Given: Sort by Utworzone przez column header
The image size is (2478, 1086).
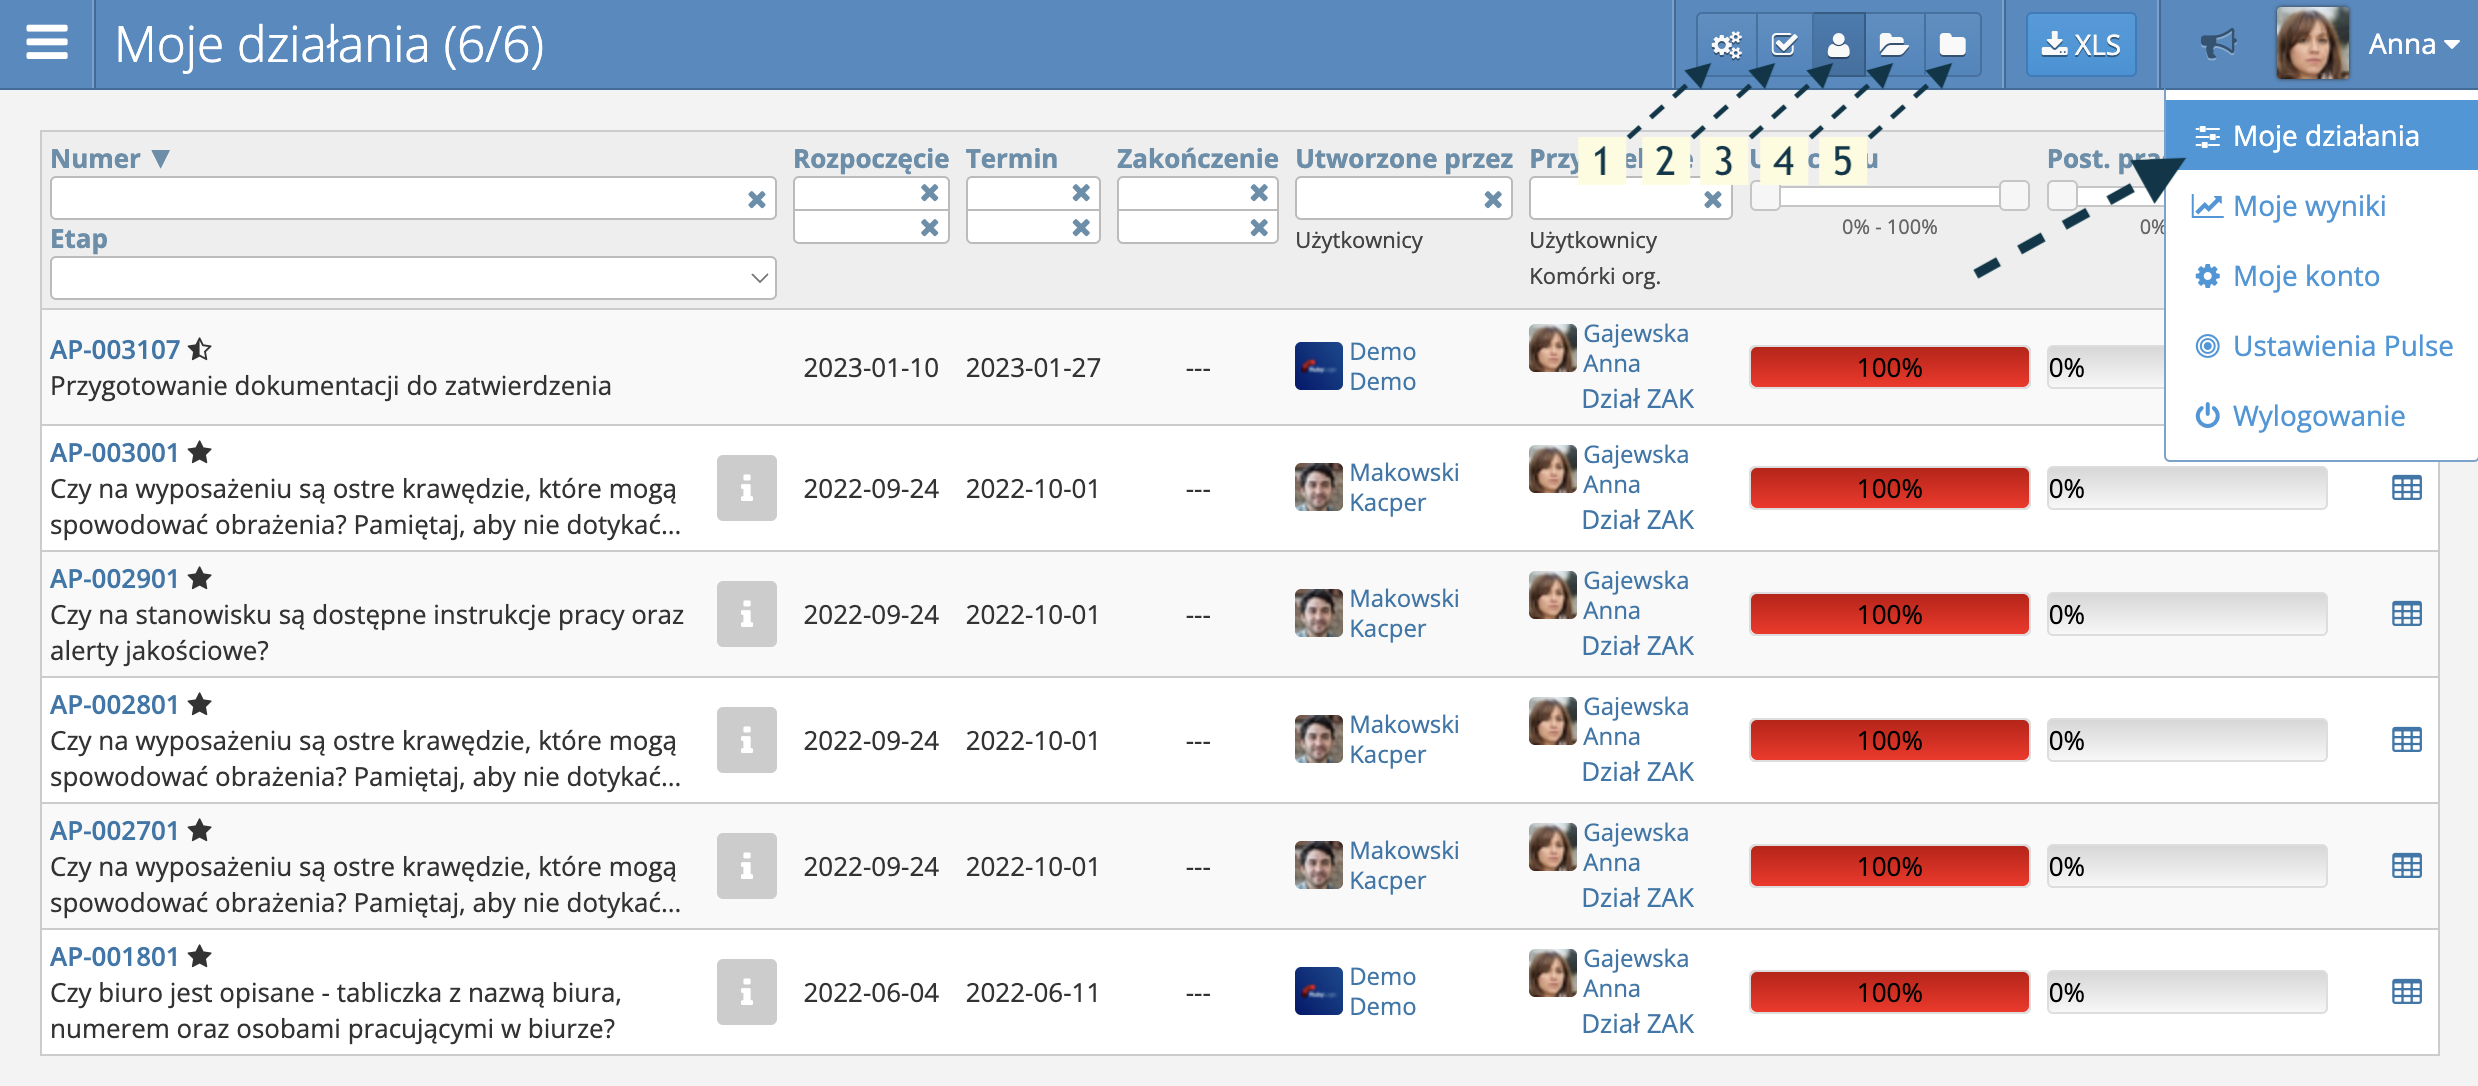Looking at the screenshot, I should (x=1404, y=158).
